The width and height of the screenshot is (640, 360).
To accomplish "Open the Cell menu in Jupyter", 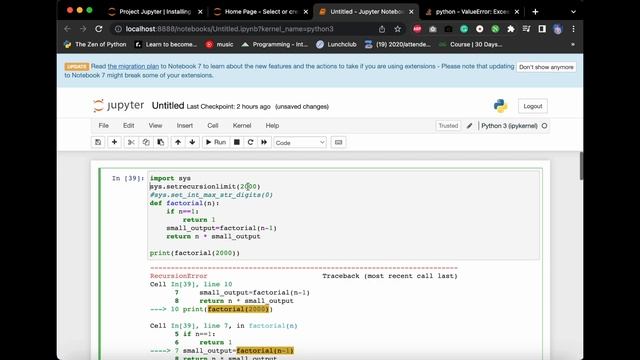I will pos(213,126).
